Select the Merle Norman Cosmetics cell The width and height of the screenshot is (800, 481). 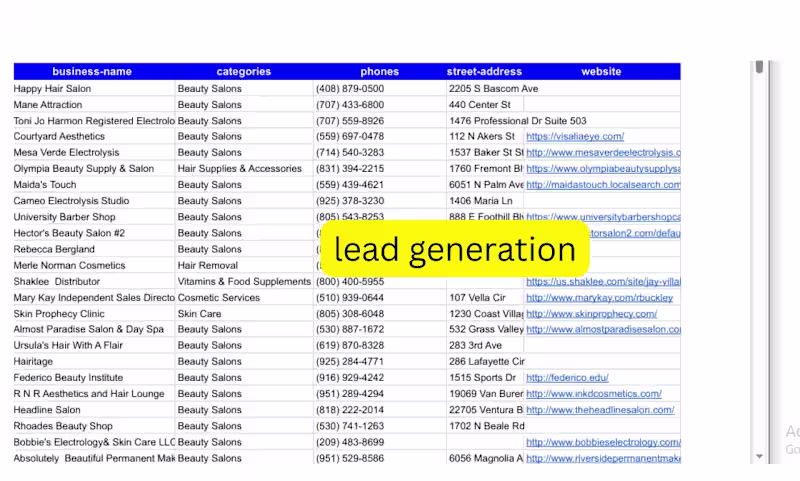(x=94, y=265)
